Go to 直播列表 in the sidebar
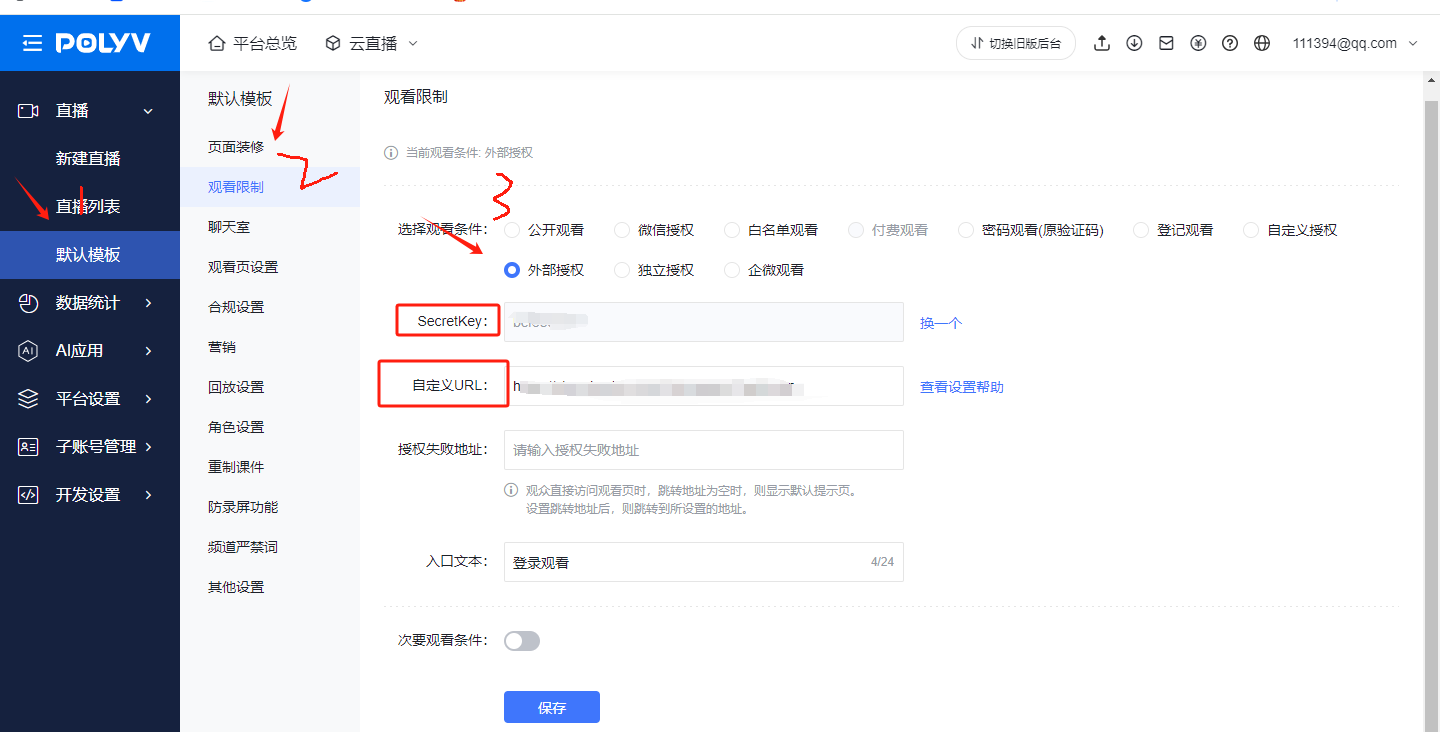The height and width of the screenshot is (732, 1440). coord(88,207)
